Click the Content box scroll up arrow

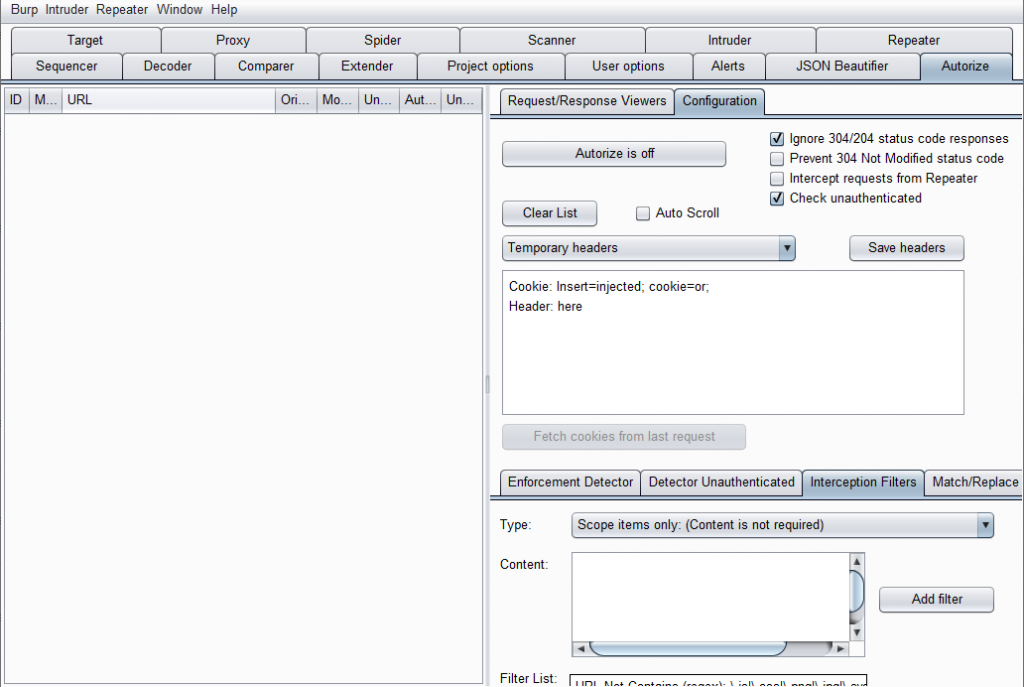tap(857, 562)
